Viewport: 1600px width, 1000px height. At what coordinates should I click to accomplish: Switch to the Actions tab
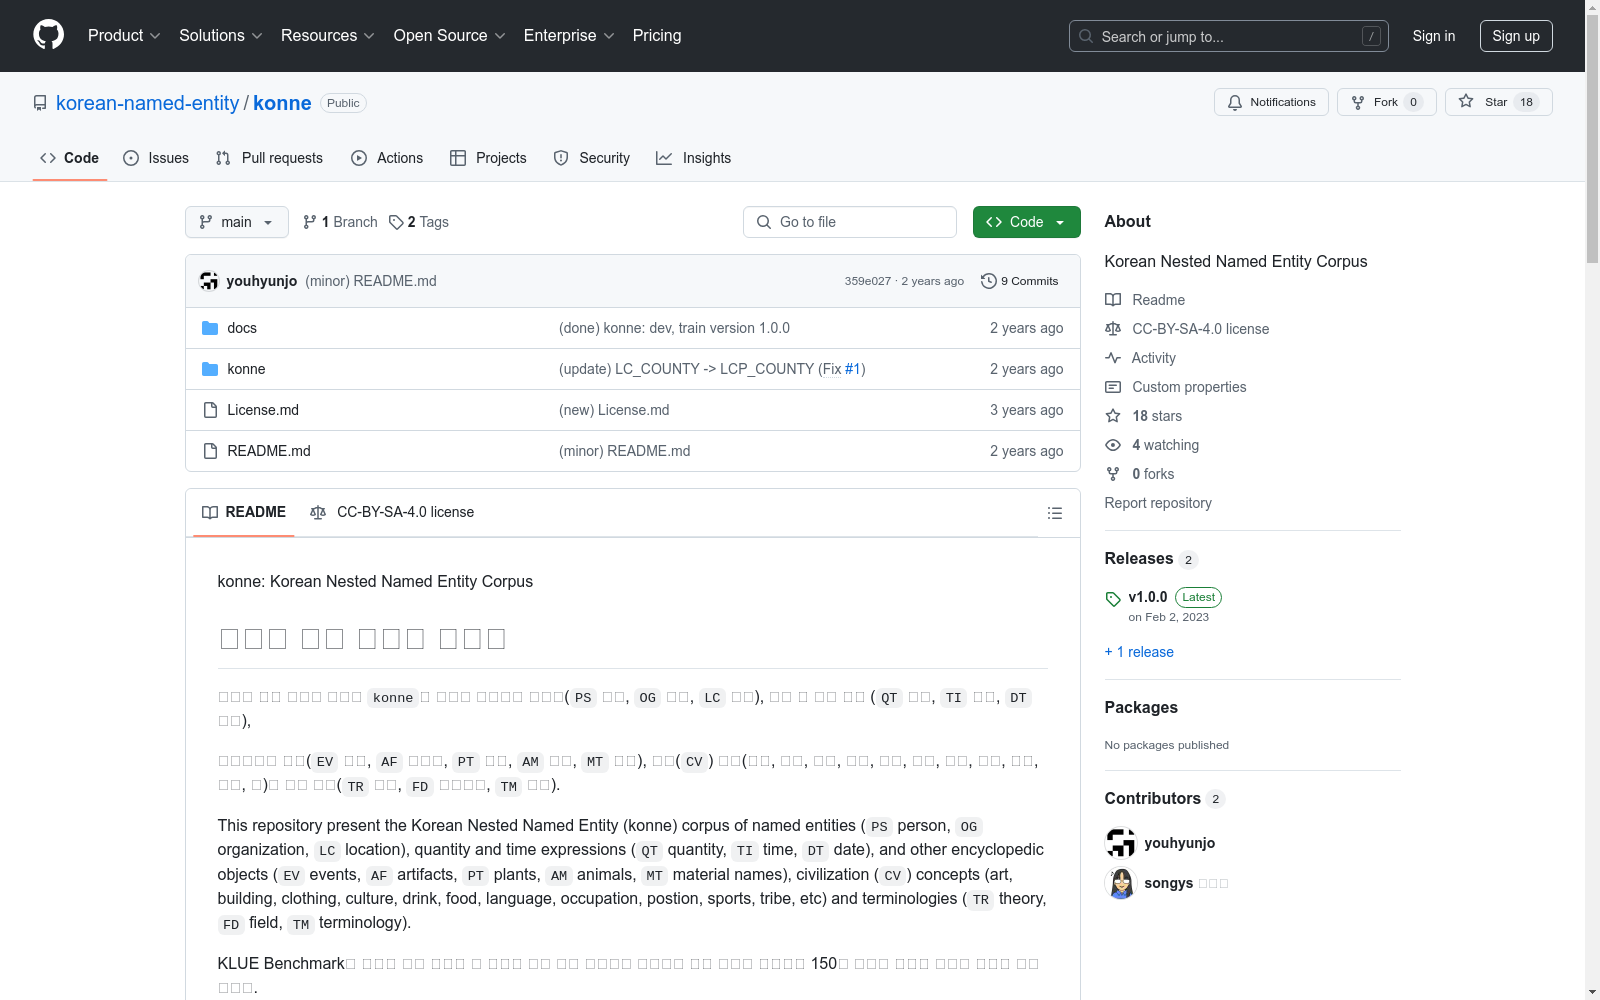[x=387, y=158]
